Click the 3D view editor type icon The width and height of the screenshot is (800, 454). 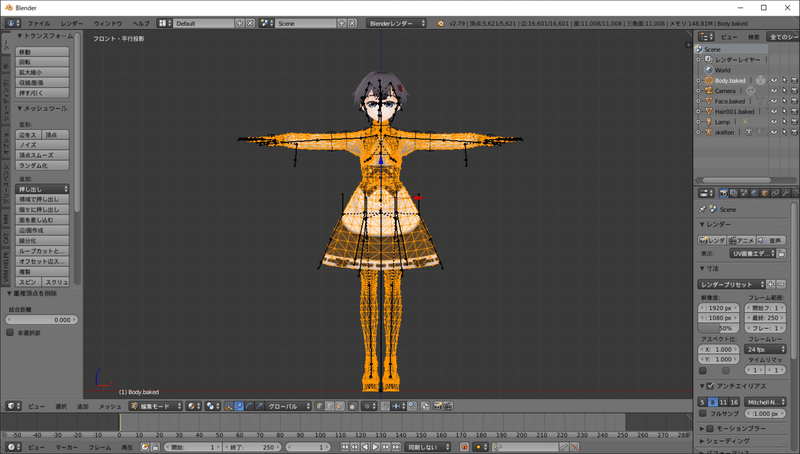coord(10,407)
